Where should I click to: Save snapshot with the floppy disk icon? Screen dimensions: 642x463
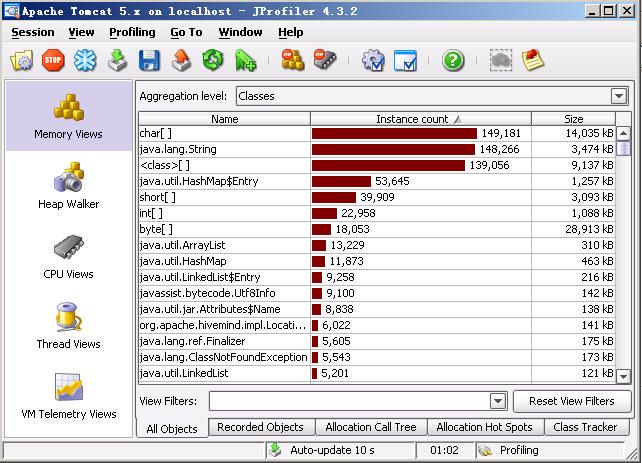tap(149, 61)
